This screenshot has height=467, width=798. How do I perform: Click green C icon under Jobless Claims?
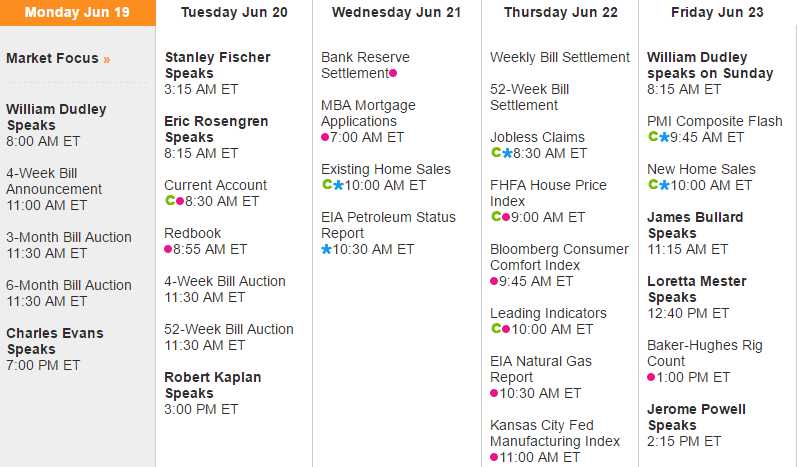coord(495,153)
